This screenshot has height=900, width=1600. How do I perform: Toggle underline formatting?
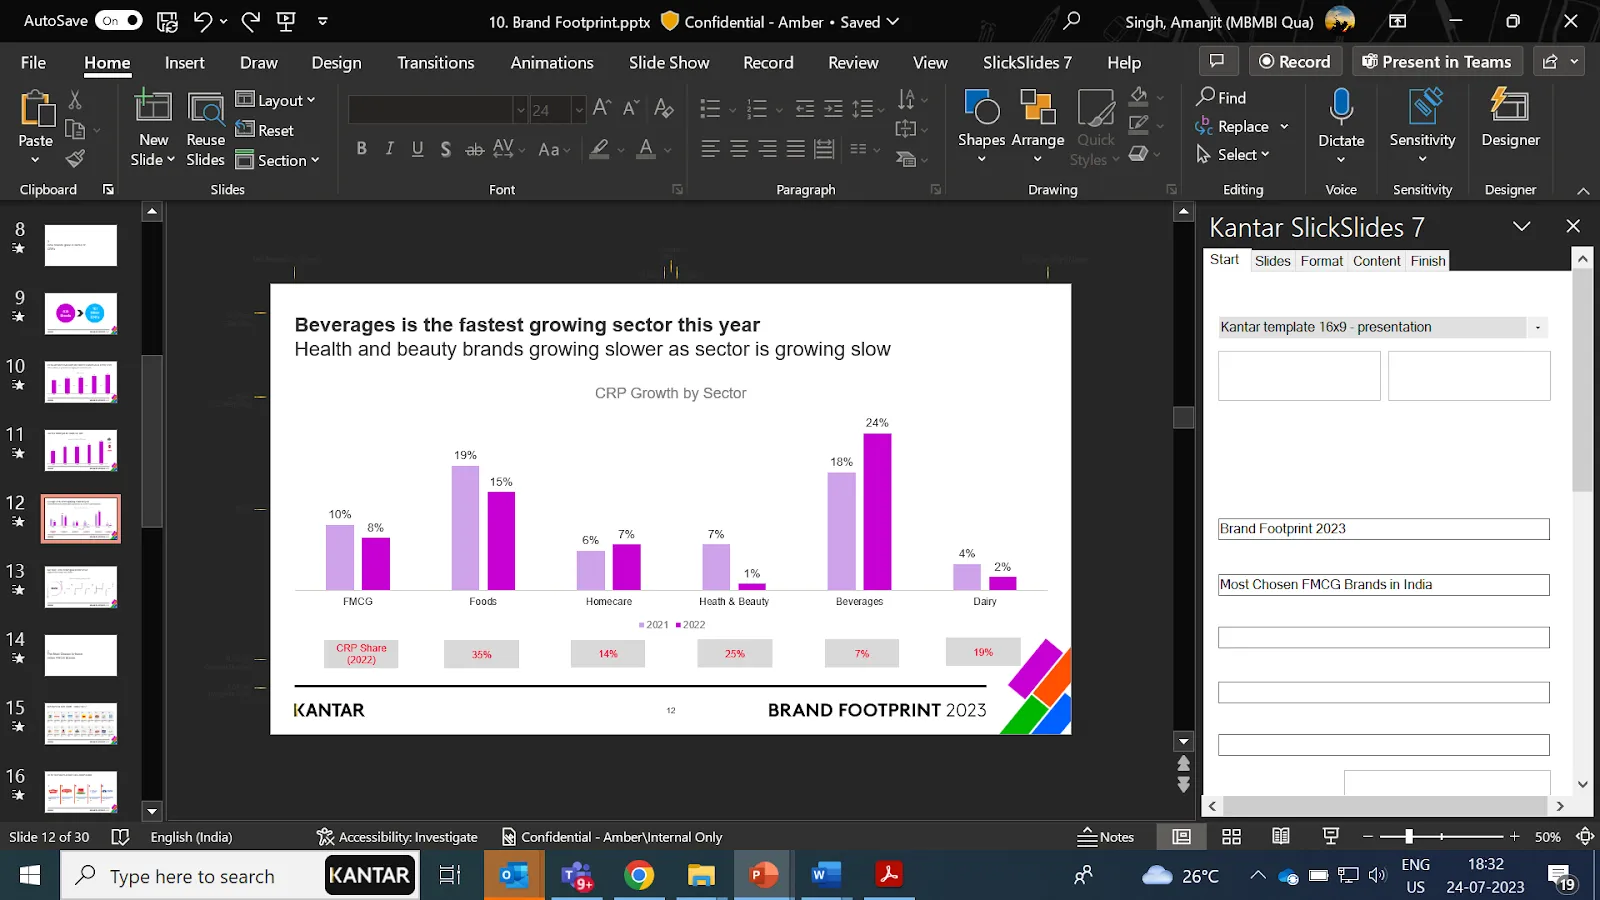pyautogui.click(x=417, y=149)
